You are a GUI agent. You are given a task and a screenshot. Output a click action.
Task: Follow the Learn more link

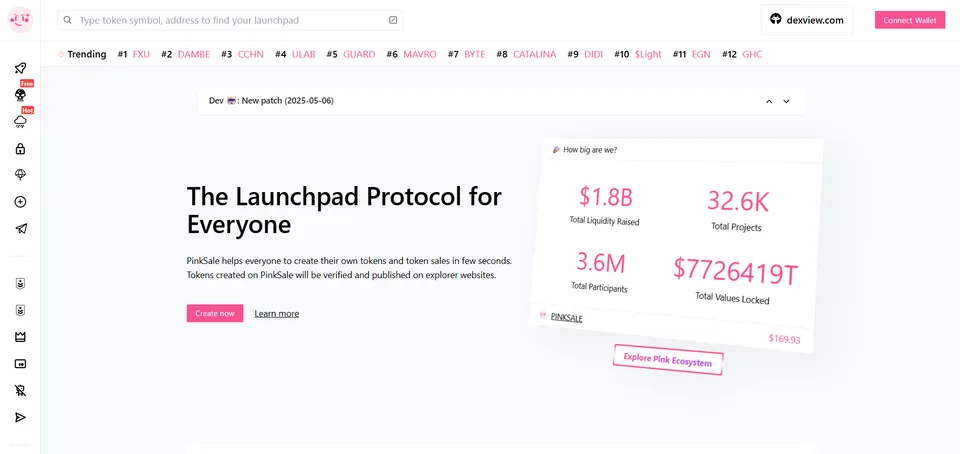tap(277, 313)
